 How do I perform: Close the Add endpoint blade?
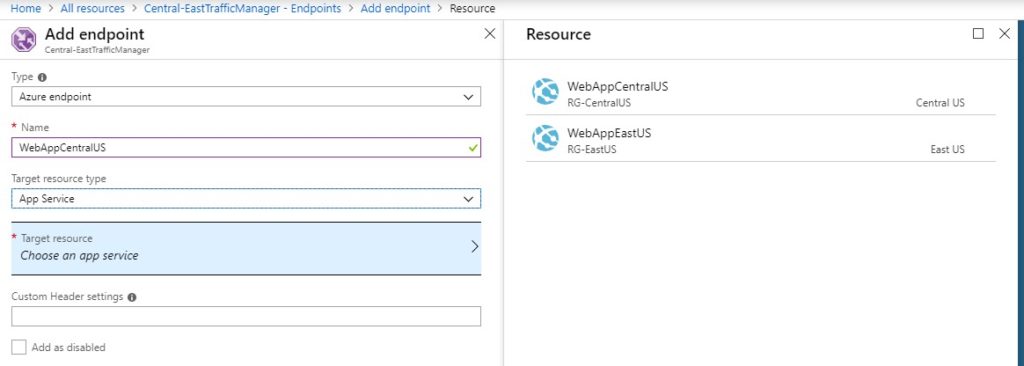pyautogui.click(x=489, y=34)
